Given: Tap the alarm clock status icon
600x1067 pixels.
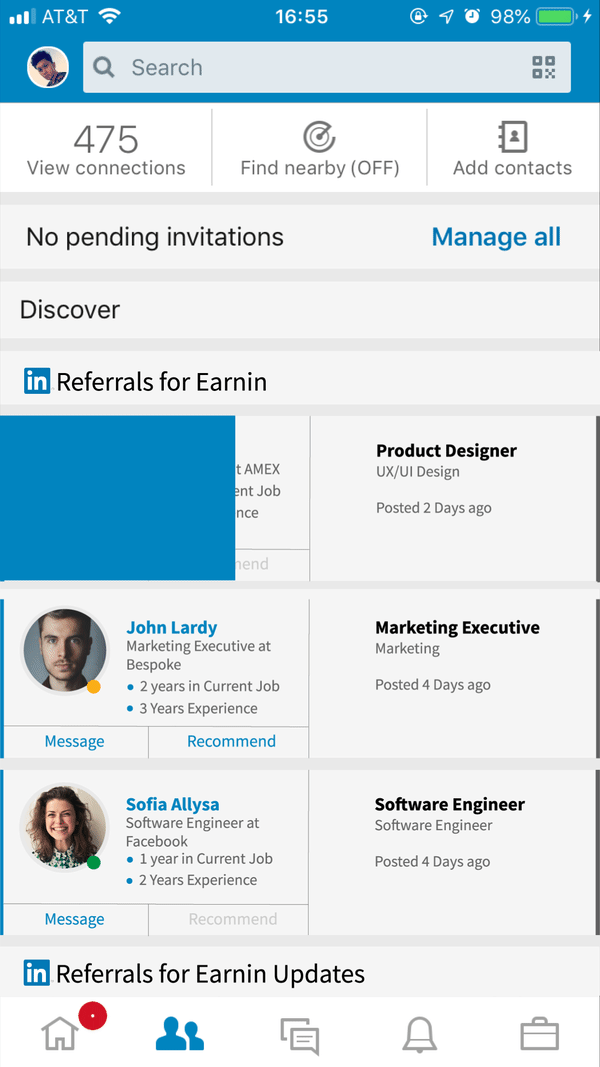Looking at the screenshot, I should click(x=472, y=16).
